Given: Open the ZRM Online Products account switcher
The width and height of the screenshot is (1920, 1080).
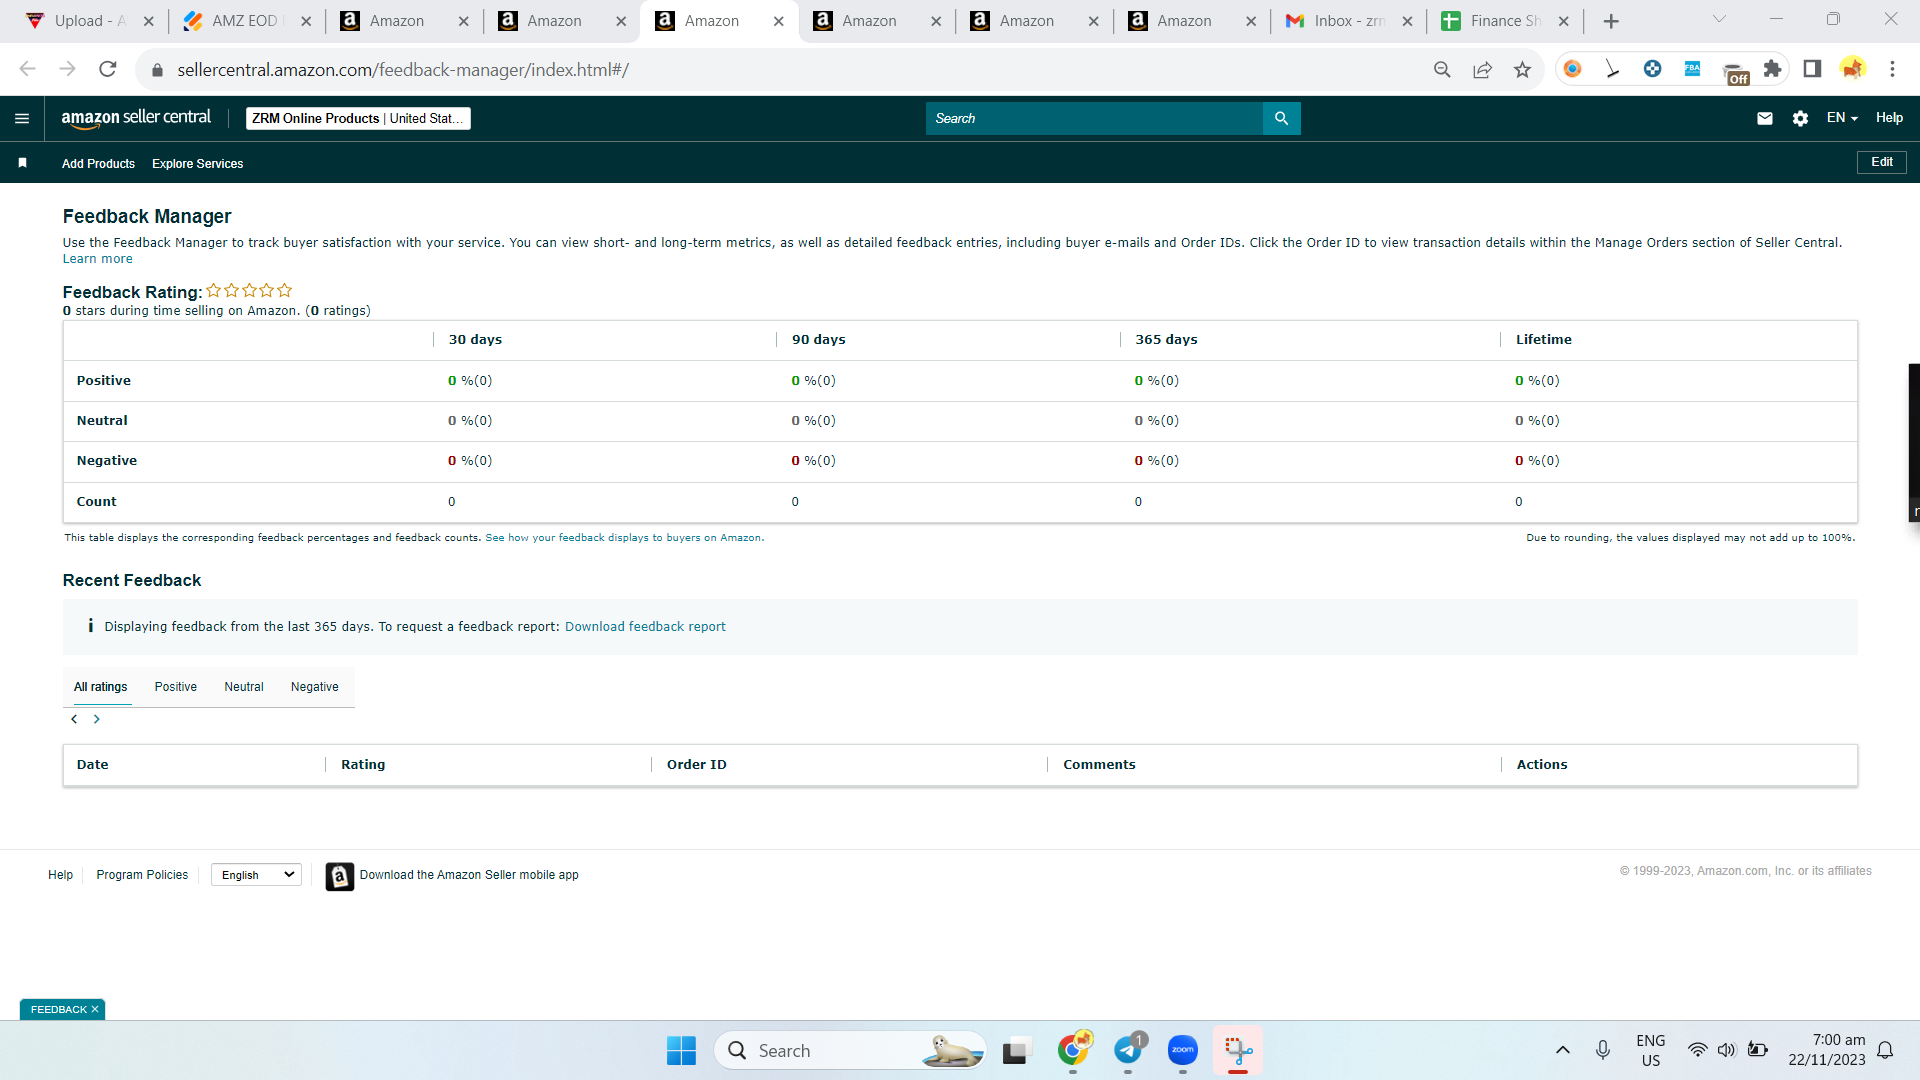Looking at the screenshot, I should 358,118.
